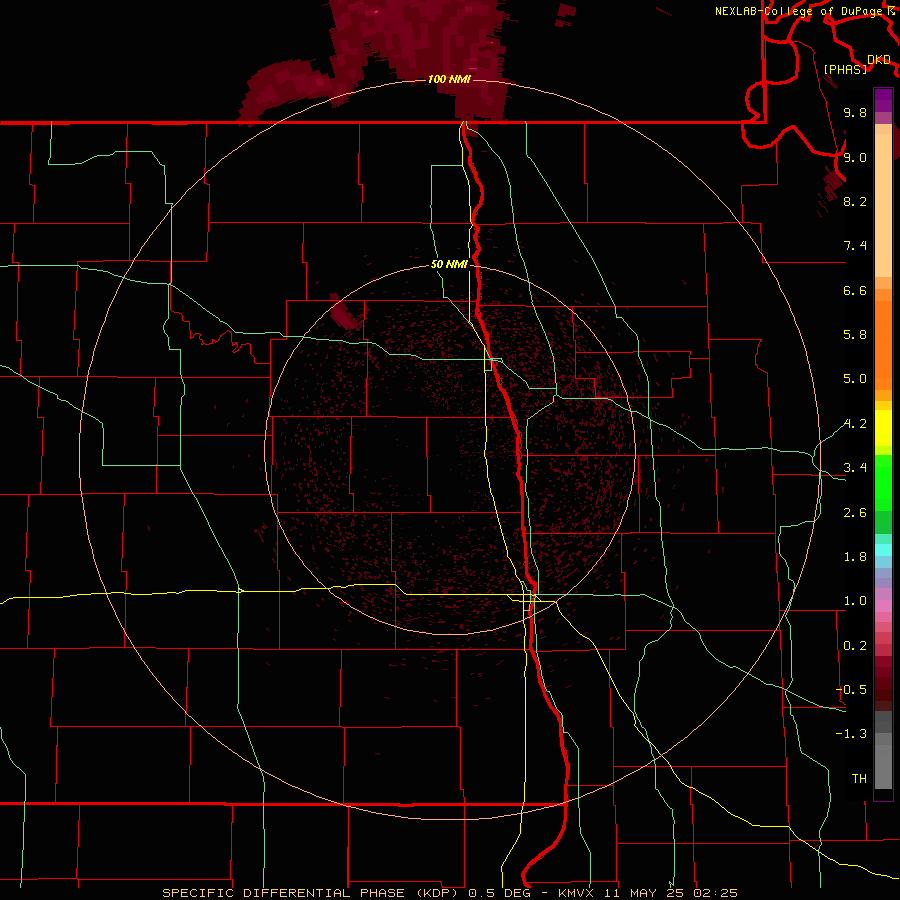Click "SPECIFIC DIFFERENTIAL PHASE" in the bottom caption
This screenshot has width=900, height=900.
pyautogui.click(x=285, y=893)
